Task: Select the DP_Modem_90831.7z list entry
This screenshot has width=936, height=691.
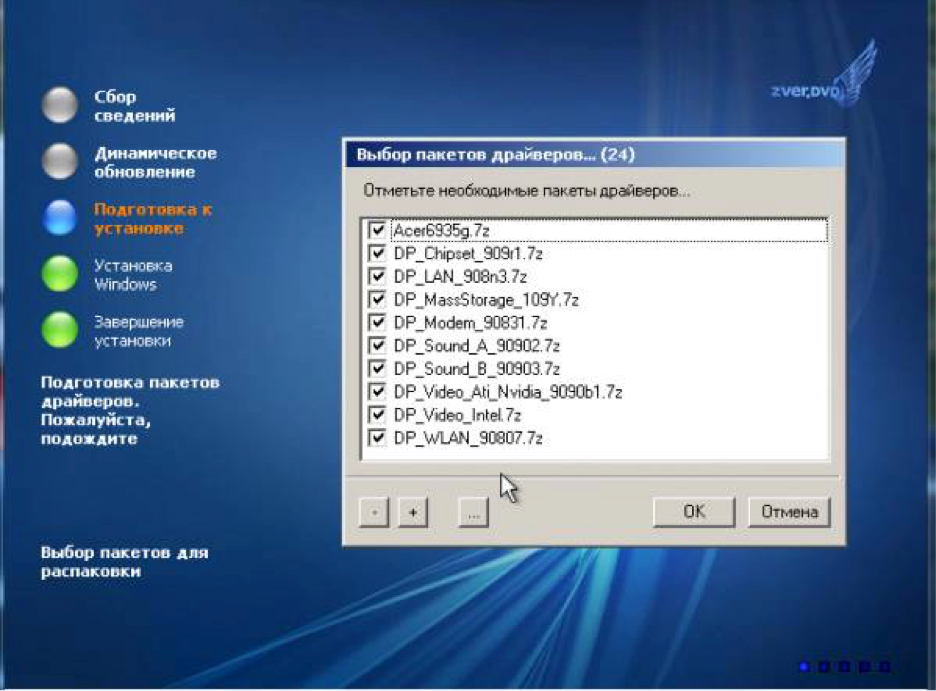Action: click(470, 323)
